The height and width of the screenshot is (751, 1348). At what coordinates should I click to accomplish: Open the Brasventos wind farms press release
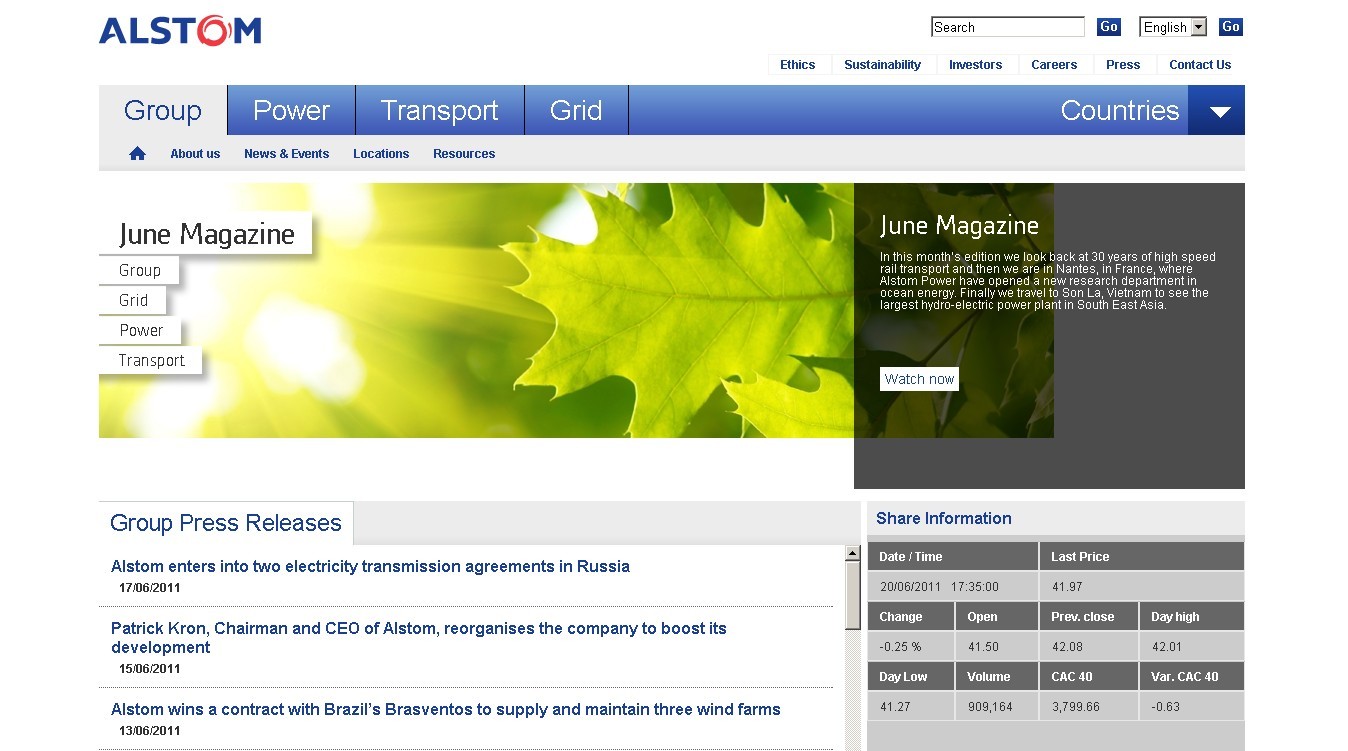tap(446, 710)
